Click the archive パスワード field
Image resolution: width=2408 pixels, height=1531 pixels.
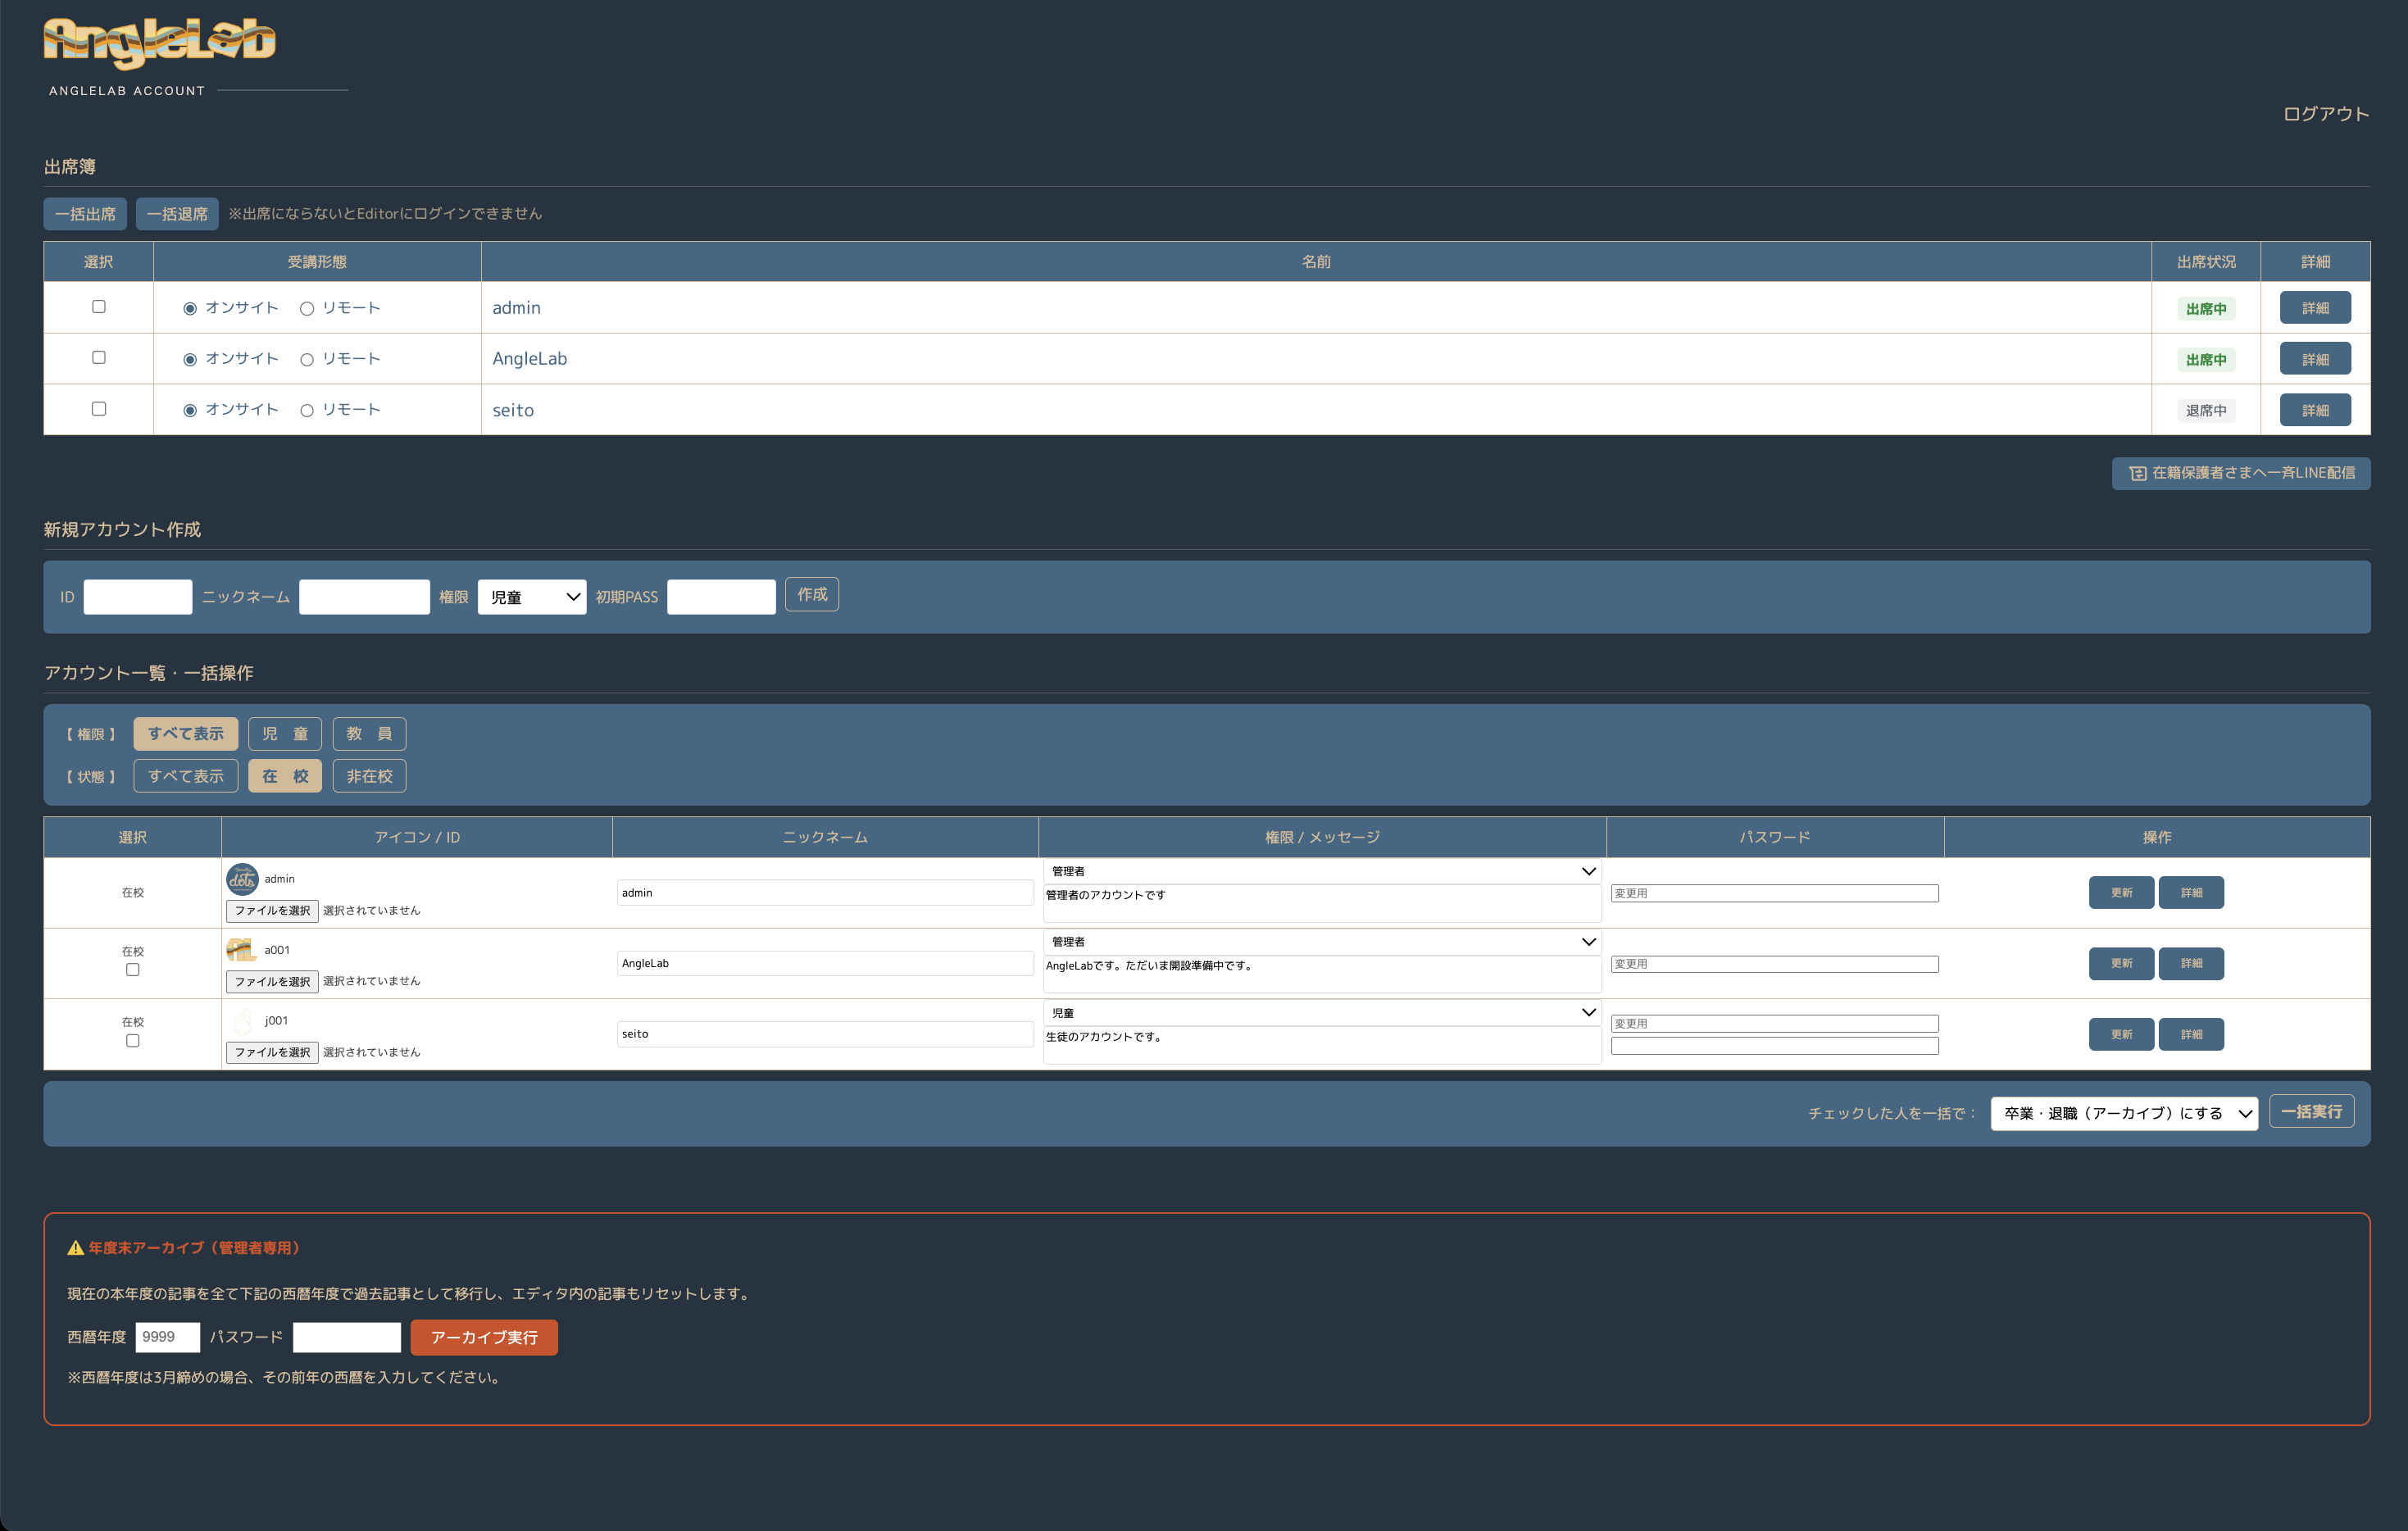pyautogui.click(x=347, y=1337)
